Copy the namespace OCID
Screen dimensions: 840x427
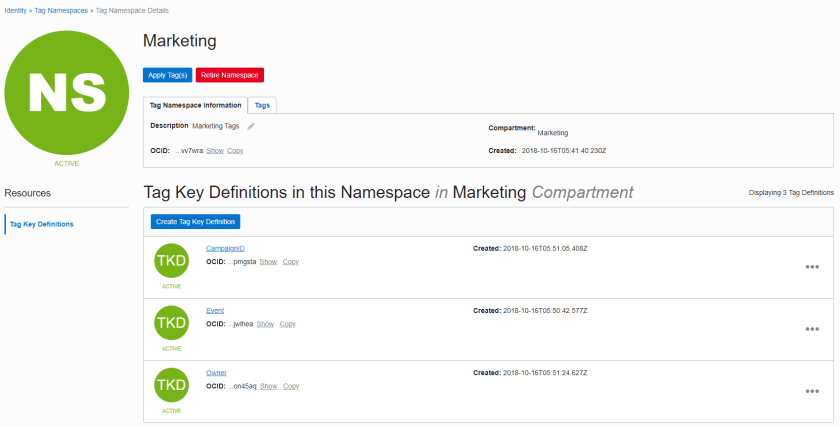[x=235, y=150]
